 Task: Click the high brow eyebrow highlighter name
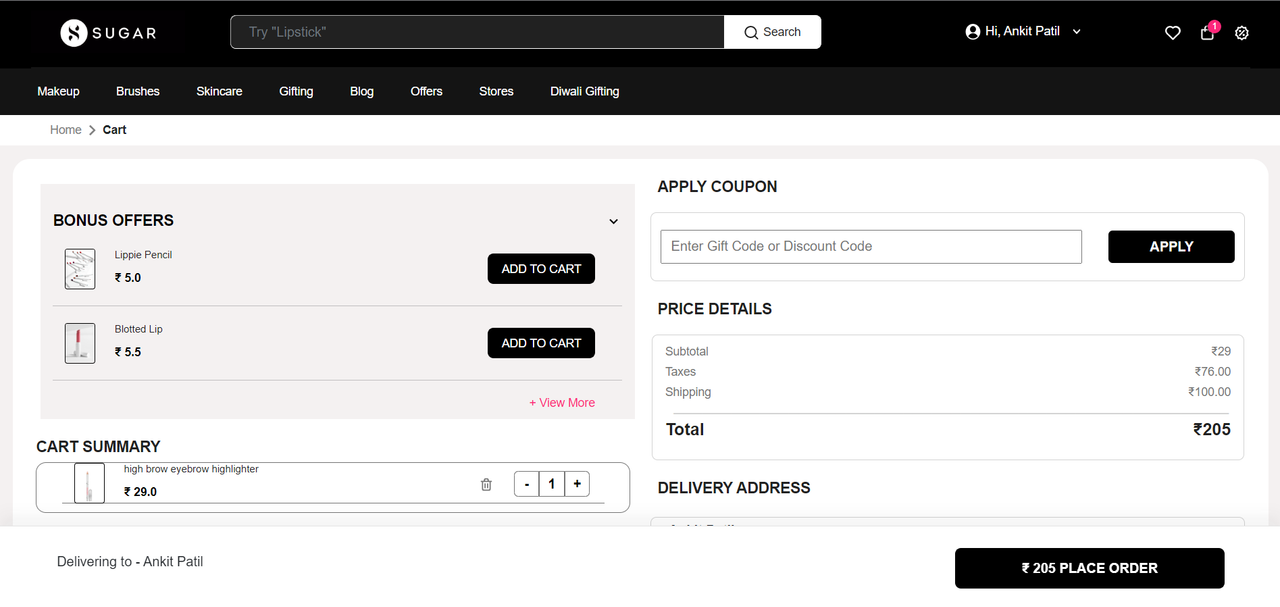[191, 469]
